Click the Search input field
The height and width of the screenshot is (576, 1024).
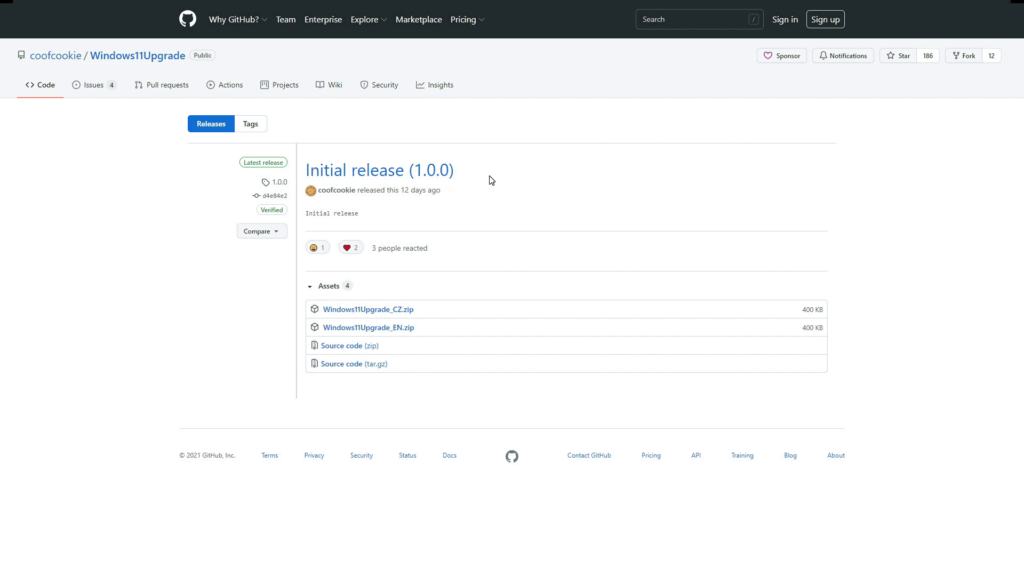point(690,19)
